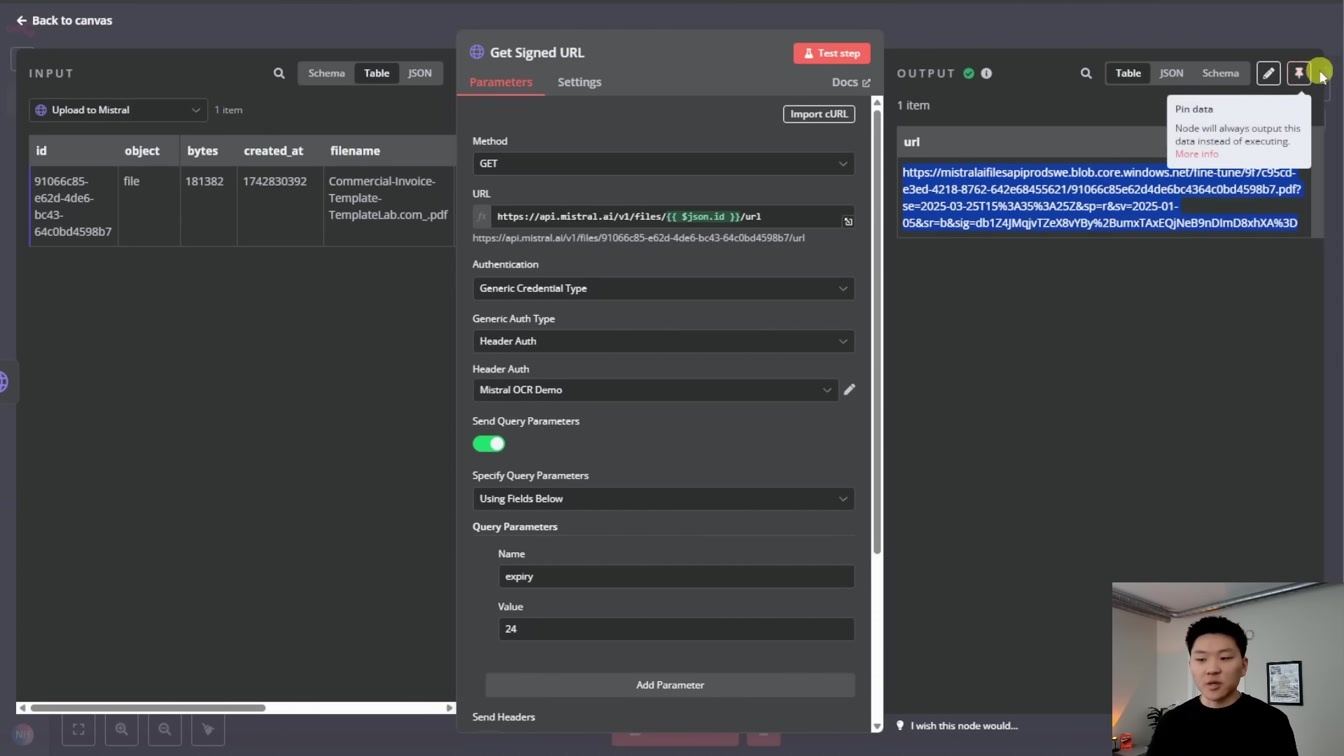
Task: Open the Specify Query Parameters dropdown
Action: click(663, 499)
